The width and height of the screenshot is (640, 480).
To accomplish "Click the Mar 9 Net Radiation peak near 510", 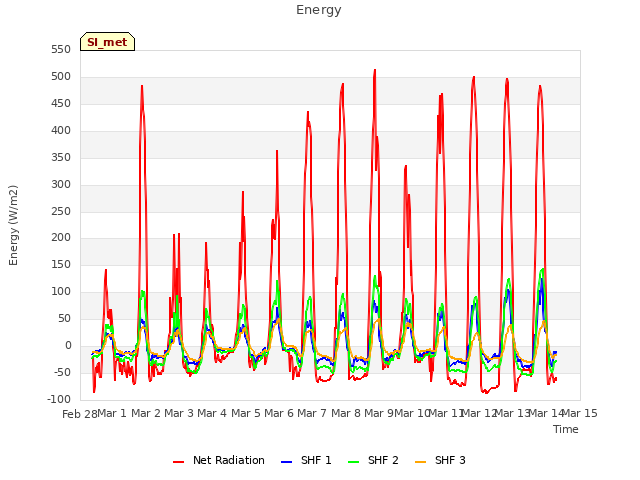I will click(375, 71).
